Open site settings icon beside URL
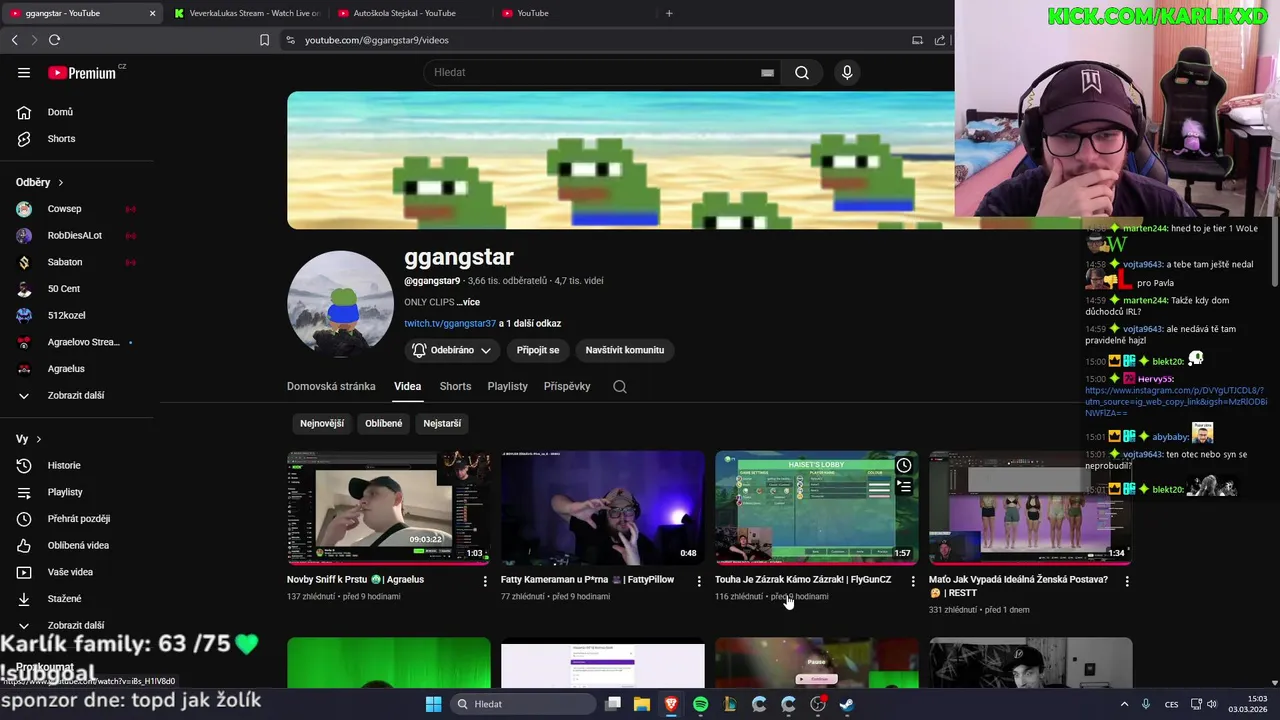 [290, 40]
